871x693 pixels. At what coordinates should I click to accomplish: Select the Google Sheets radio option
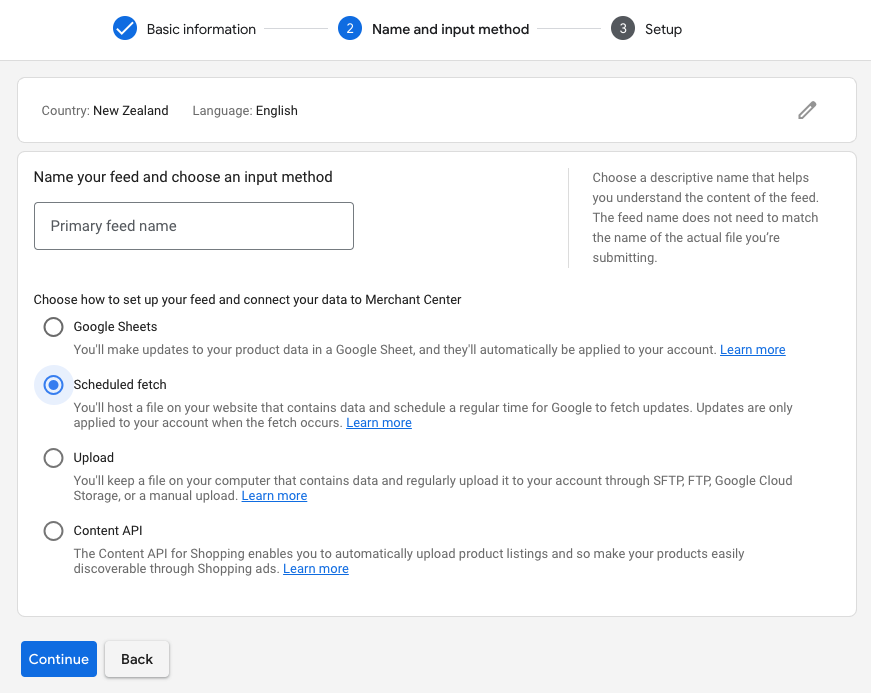(x=53, y=327)
